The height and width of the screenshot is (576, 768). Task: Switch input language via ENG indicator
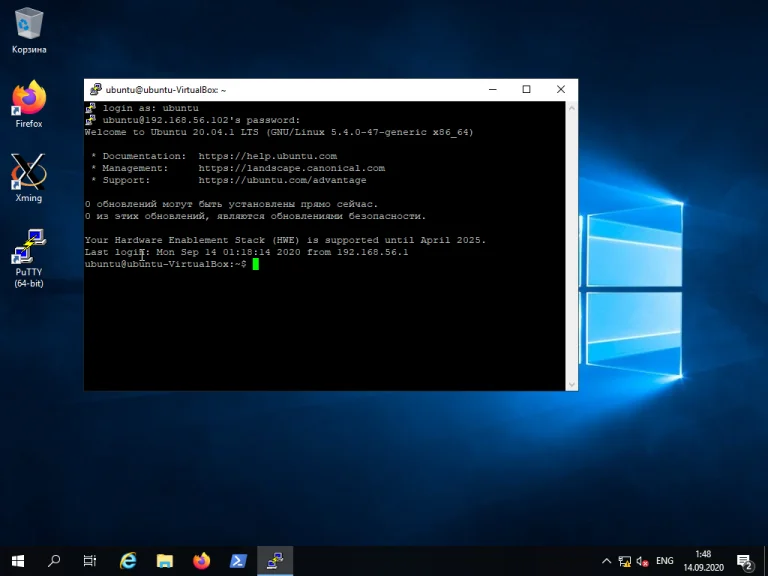665,561
